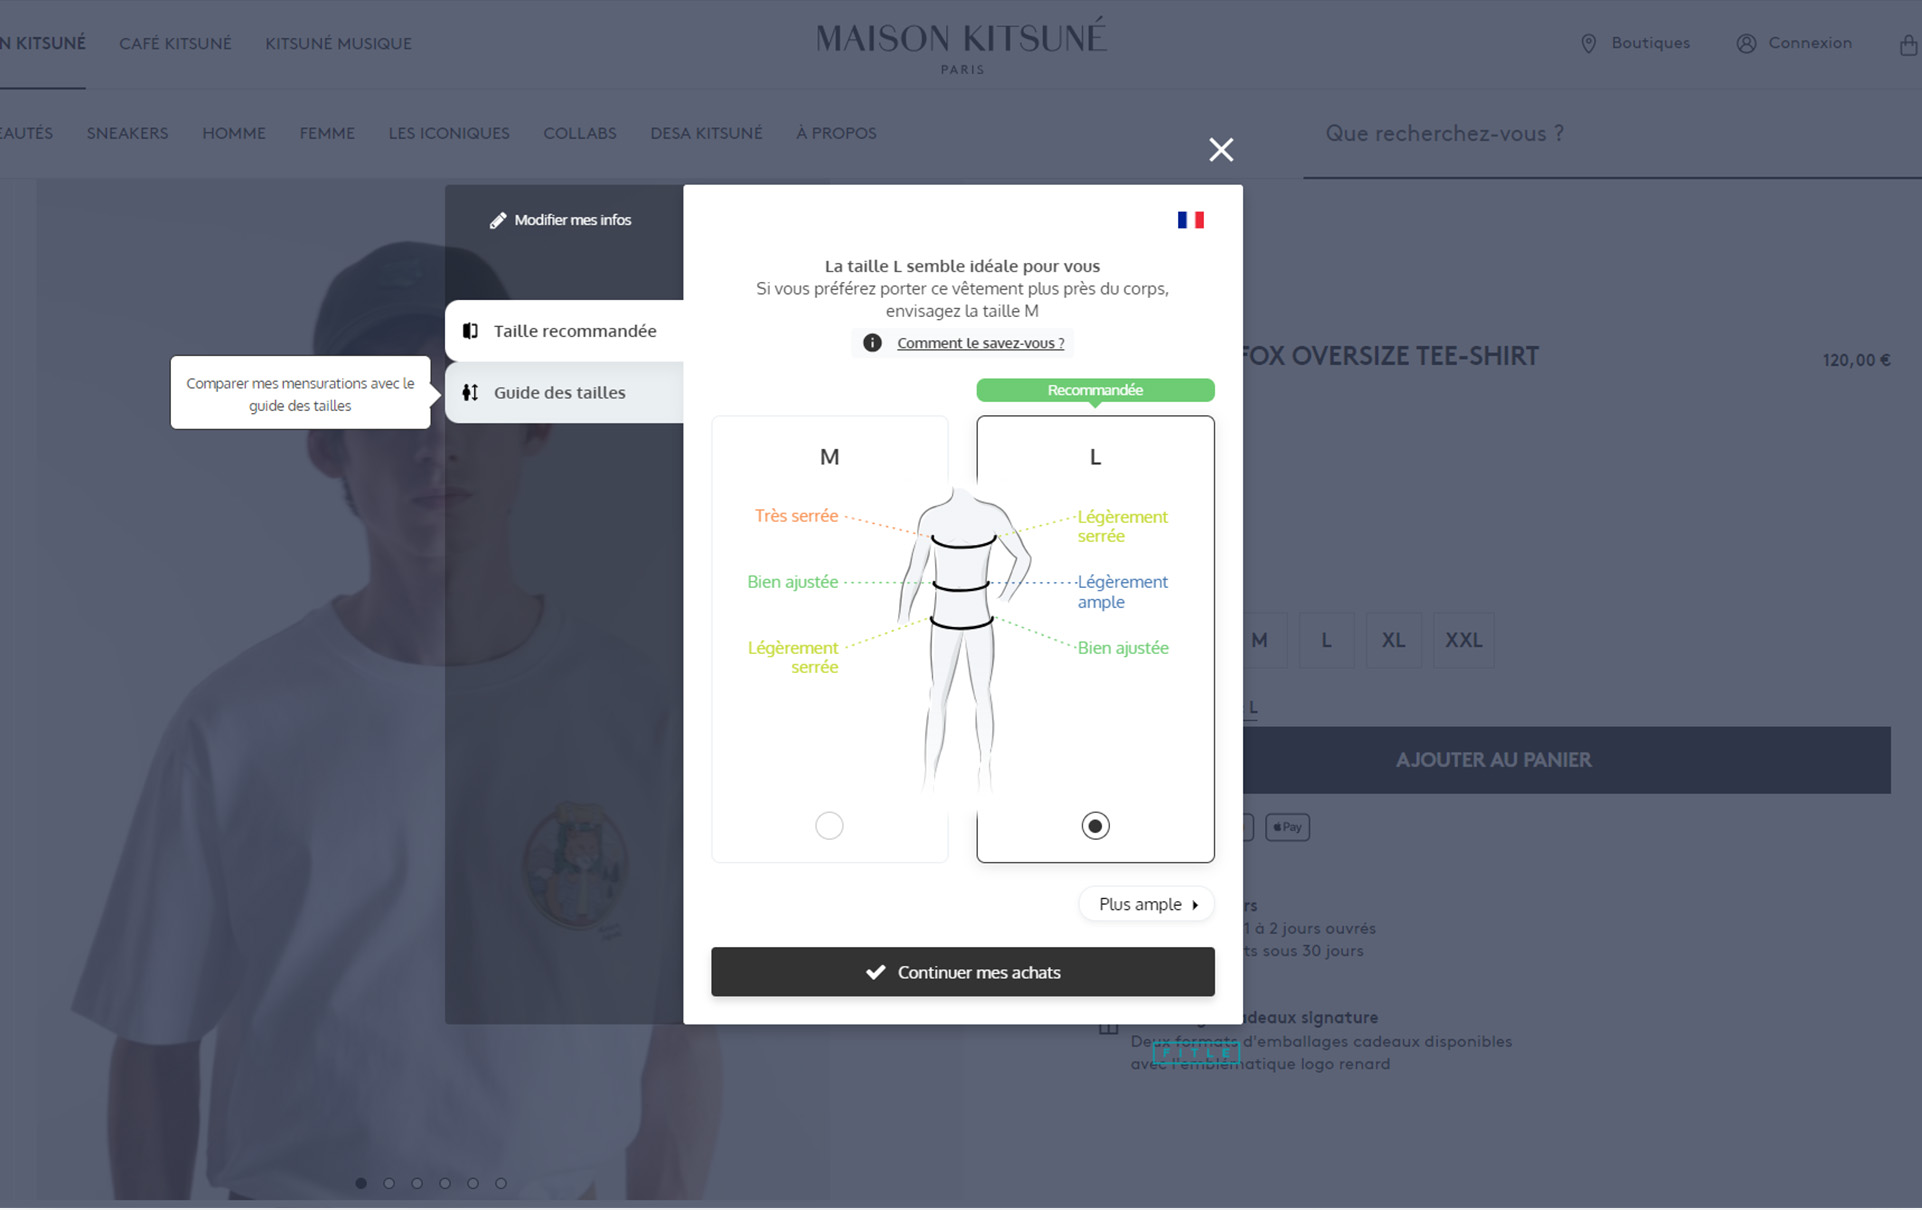Image resolution: width=1922 pixels, height=1210 pixels.
Task: Open the FEMME navigation menu
Action: point(327,133)
